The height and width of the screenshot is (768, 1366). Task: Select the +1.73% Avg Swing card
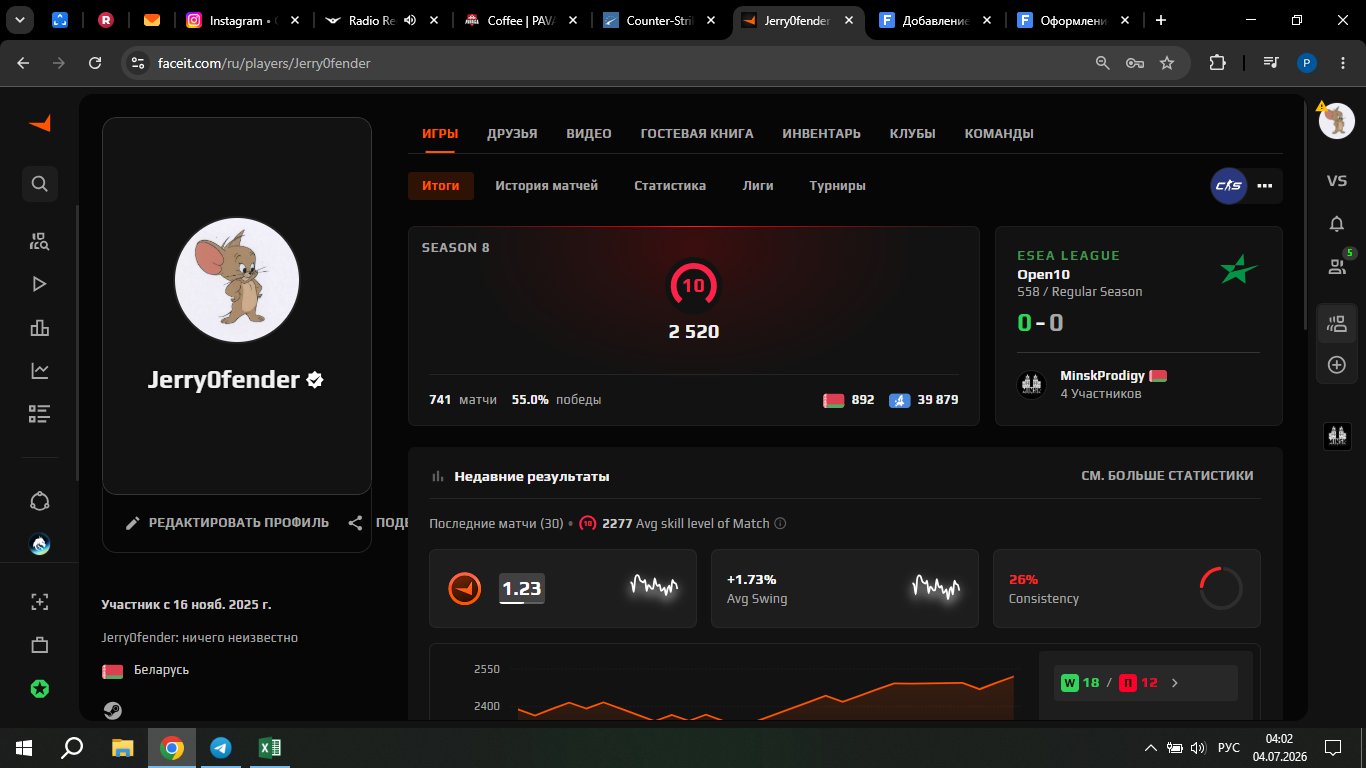tap(845, 588)
